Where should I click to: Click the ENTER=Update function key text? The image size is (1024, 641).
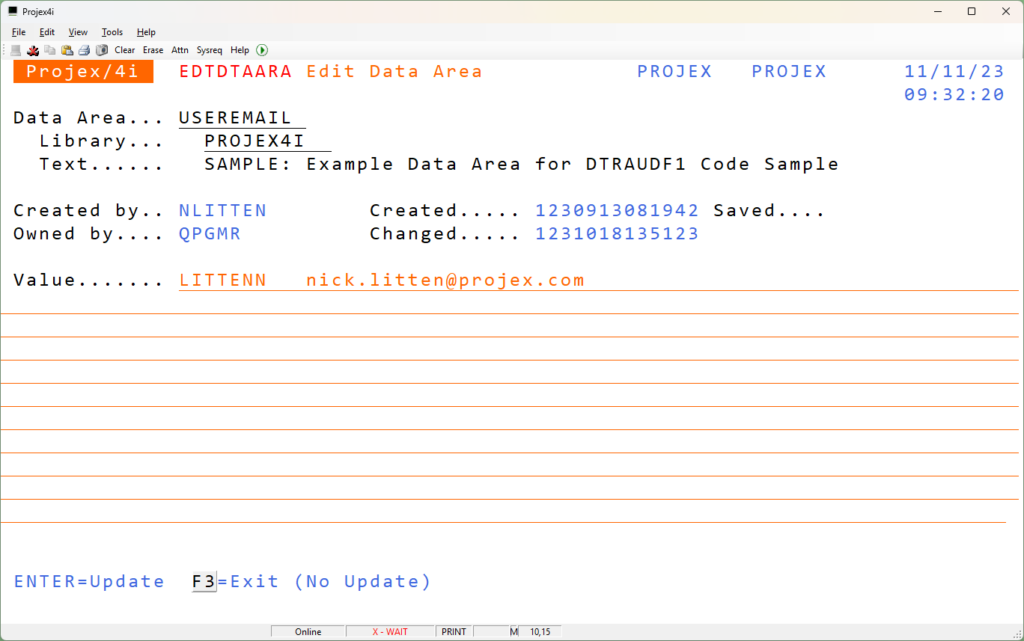coord(89,582)
